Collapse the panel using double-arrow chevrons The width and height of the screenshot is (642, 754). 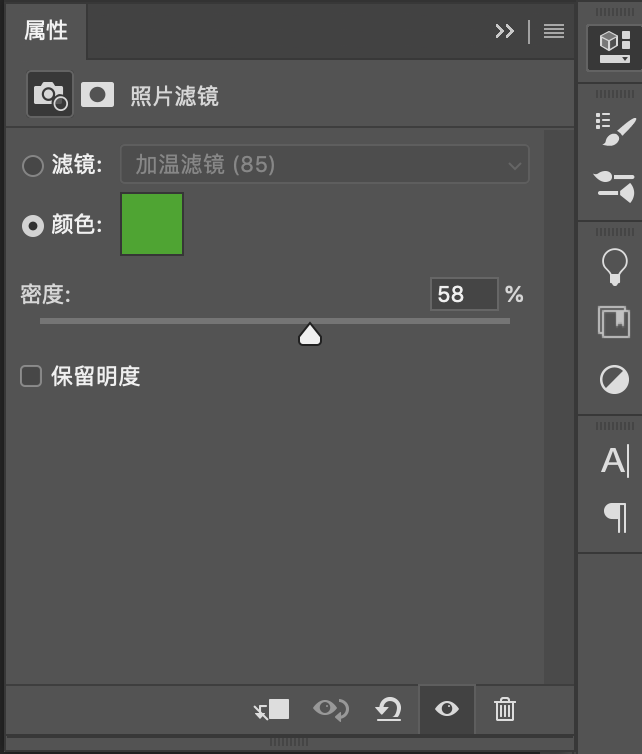(x=505, y=31)
